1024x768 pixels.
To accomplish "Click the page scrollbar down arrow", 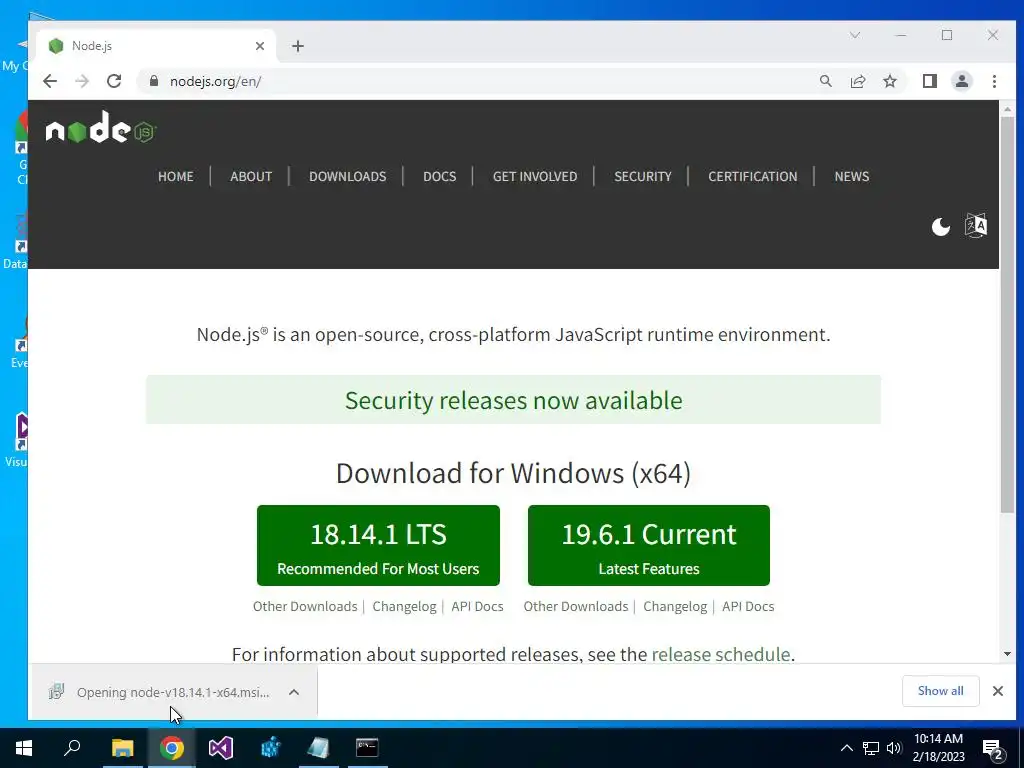I will 1007,654.
